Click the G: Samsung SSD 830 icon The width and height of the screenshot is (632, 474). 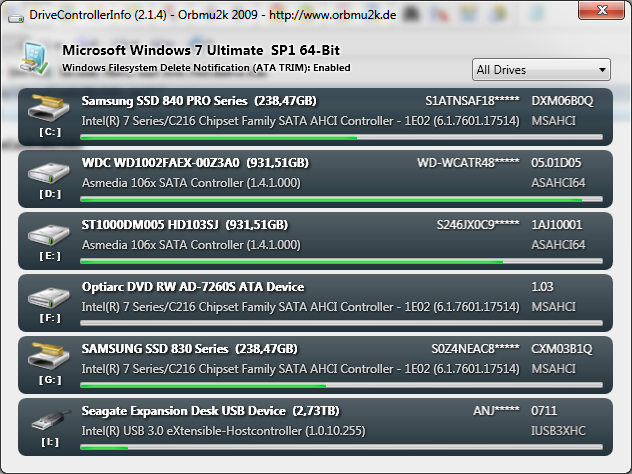[48, 356]
